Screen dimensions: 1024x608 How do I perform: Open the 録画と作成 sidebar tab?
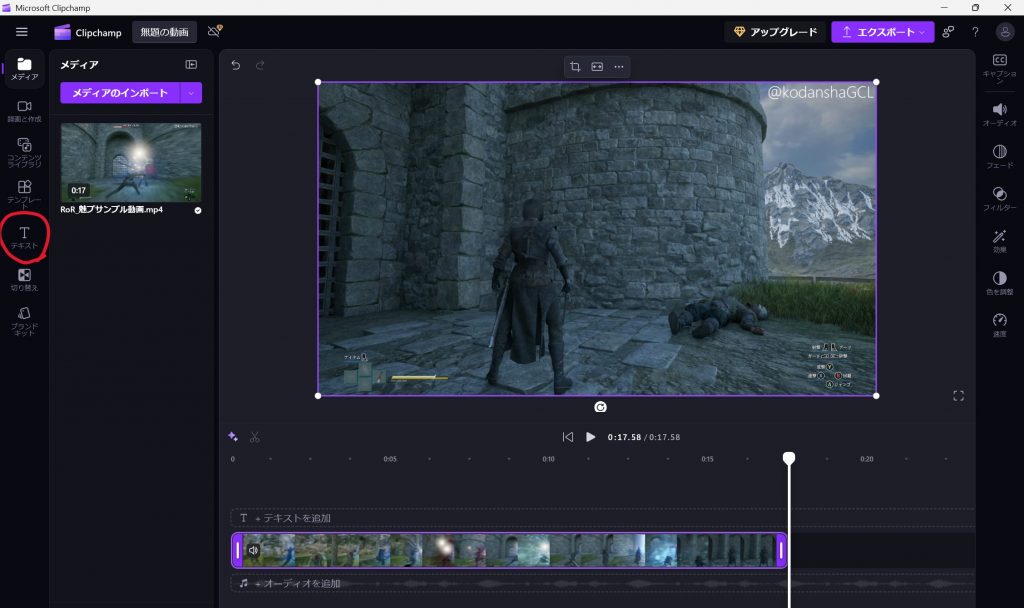click(x=24, y=111)
